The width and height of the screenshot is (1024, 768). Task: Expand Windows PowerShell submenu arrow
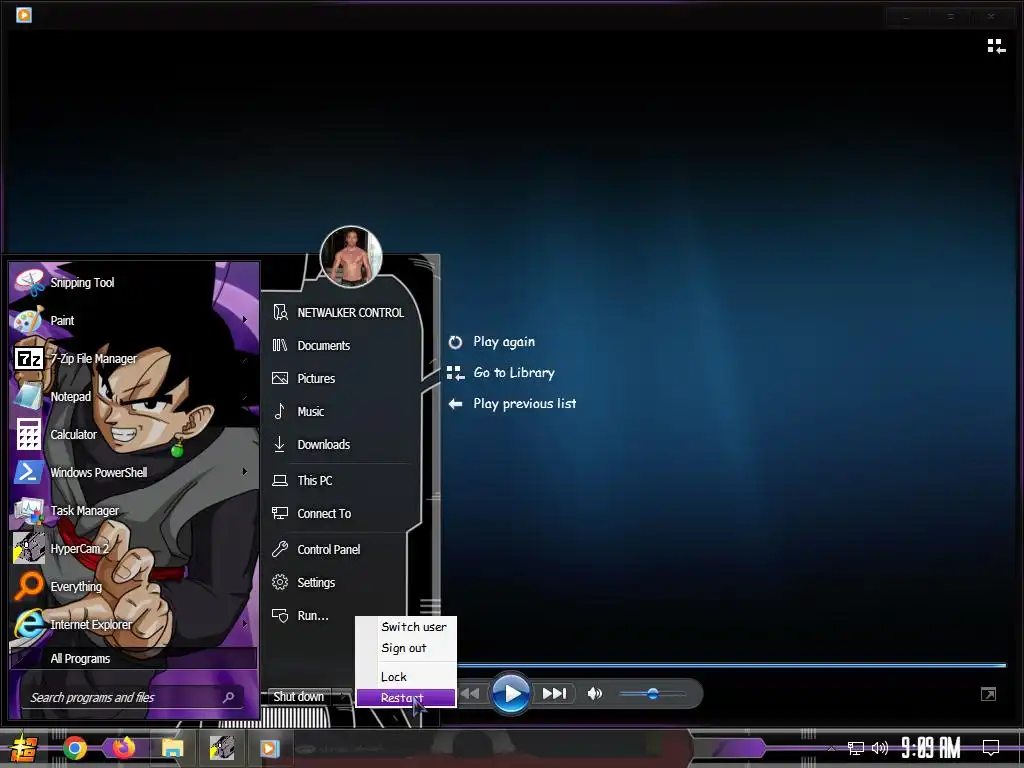[x=245, y=472]
